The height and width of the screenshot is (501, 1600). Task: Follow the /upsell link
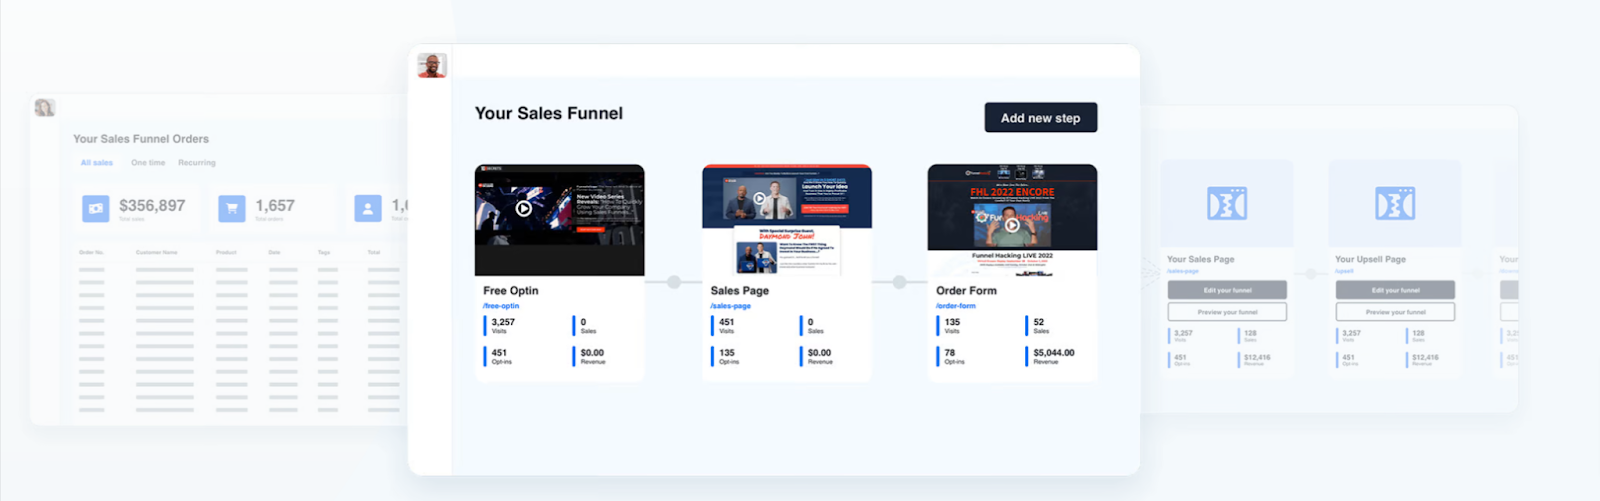coord(1344,271)
